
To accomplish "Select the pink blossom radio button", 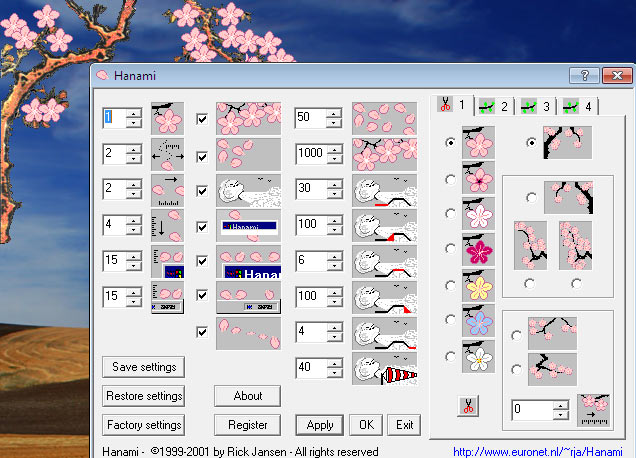I will tap(450, 142).
